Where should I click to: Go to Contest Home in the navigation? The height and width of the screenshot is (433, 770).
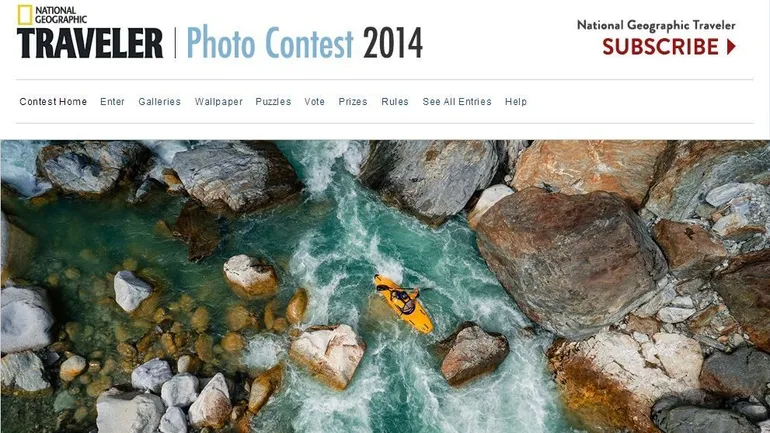[x=53, y=102]
